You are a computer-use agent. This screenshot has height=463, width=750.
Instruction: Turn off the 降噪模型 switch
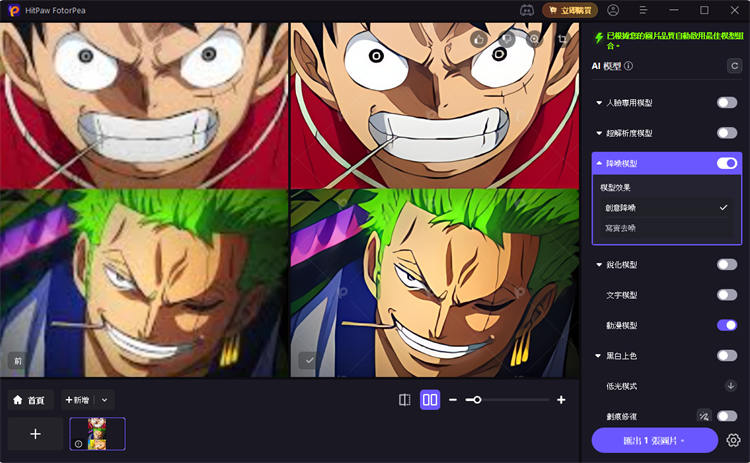click(727, 164)
